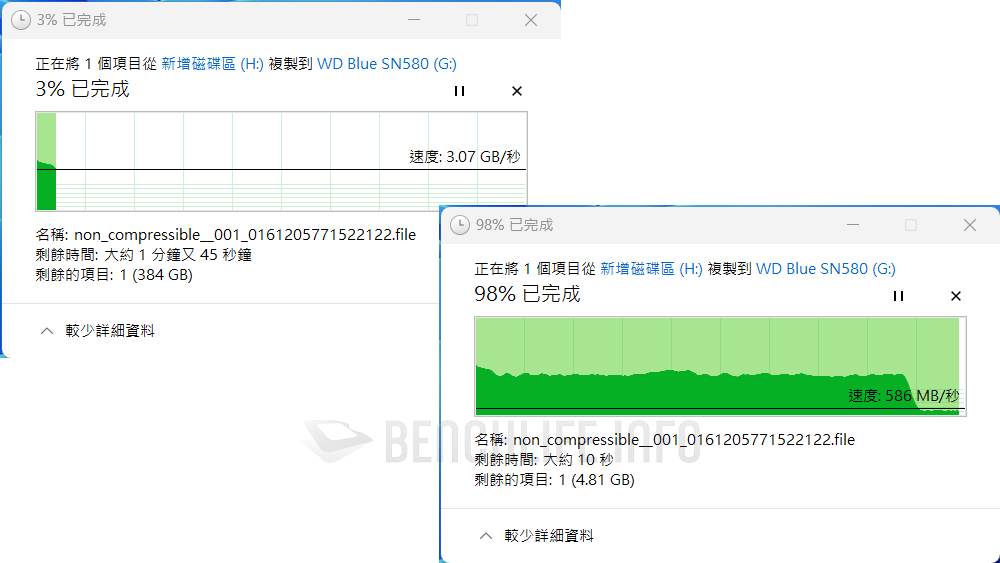
Task: Collapse 較少詳細資料 in the 98% dialog
Action: click(537, 536)
